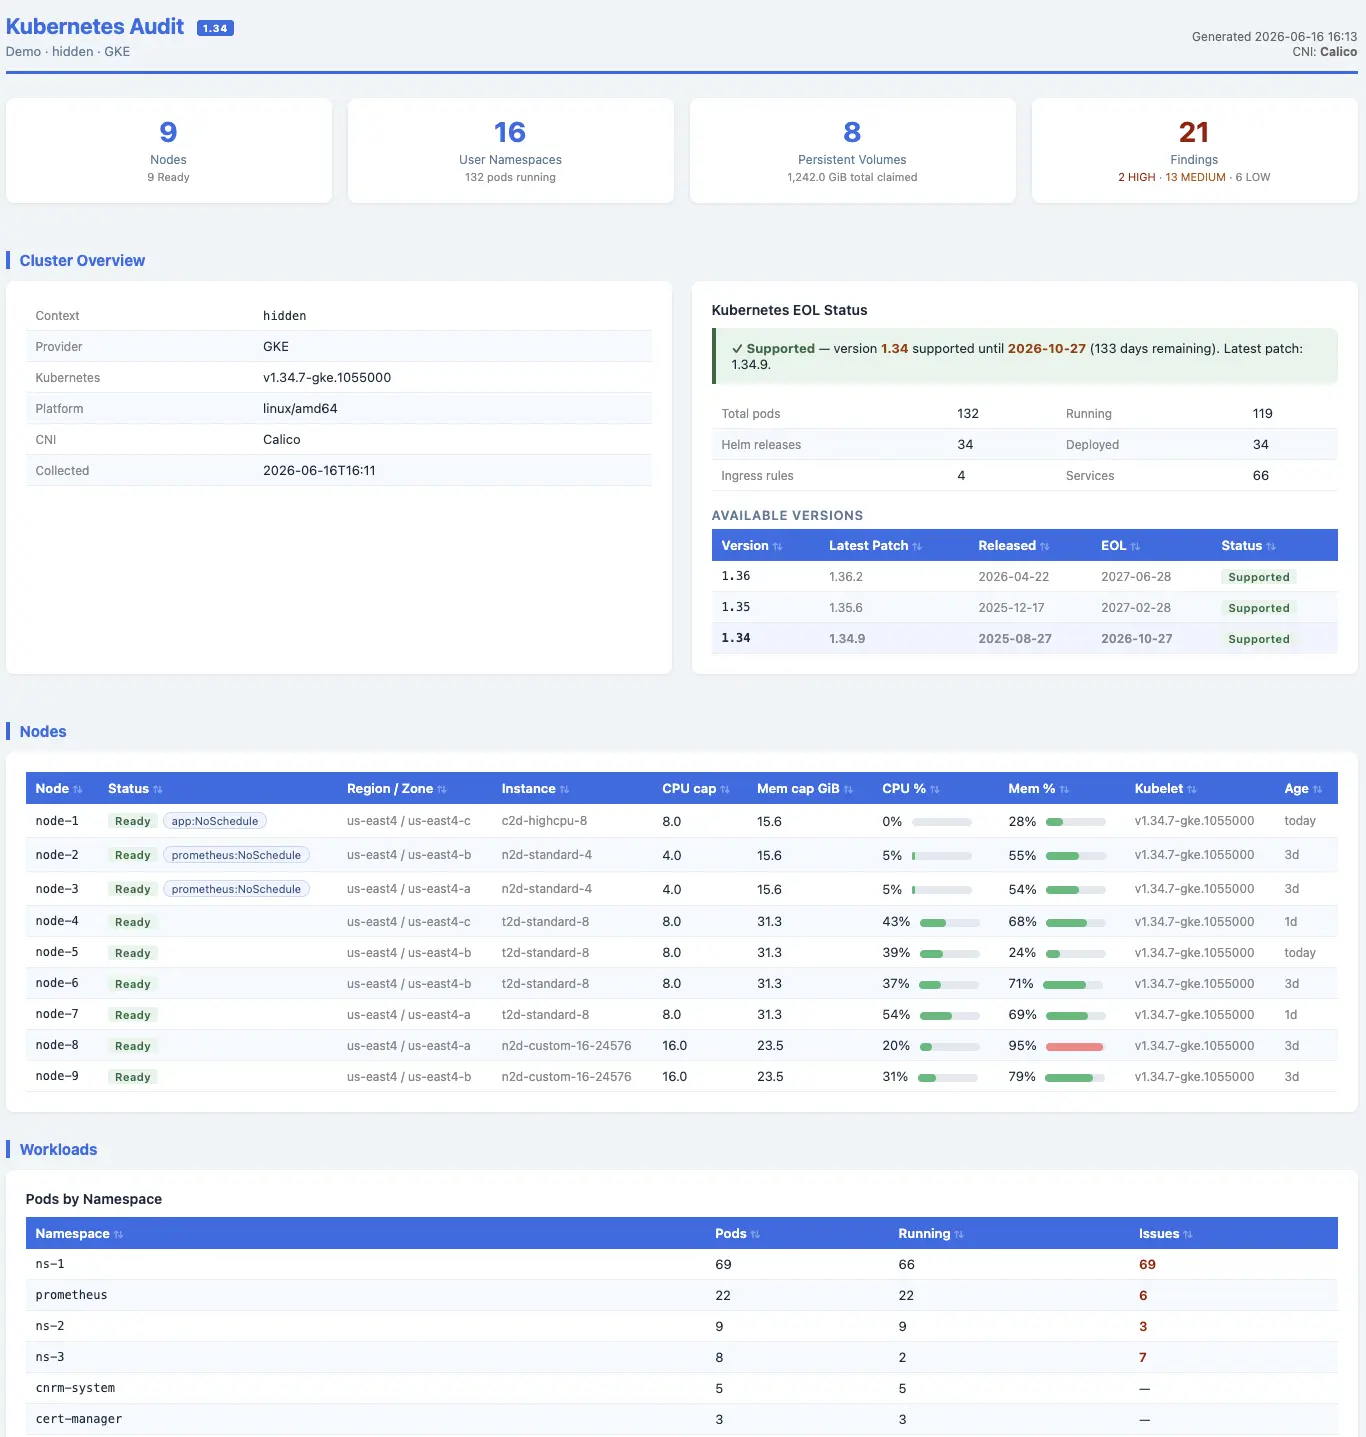Sort nodes by Mem cap GiB

point(805,789)
